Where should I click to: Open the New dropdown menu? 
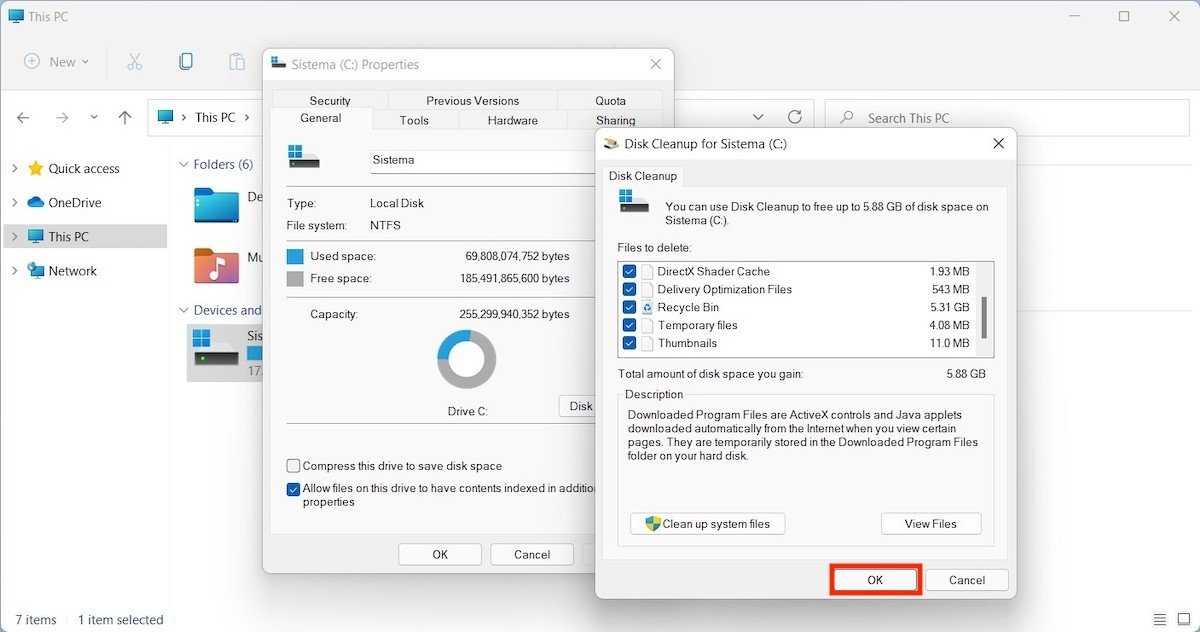coord(56,62)
